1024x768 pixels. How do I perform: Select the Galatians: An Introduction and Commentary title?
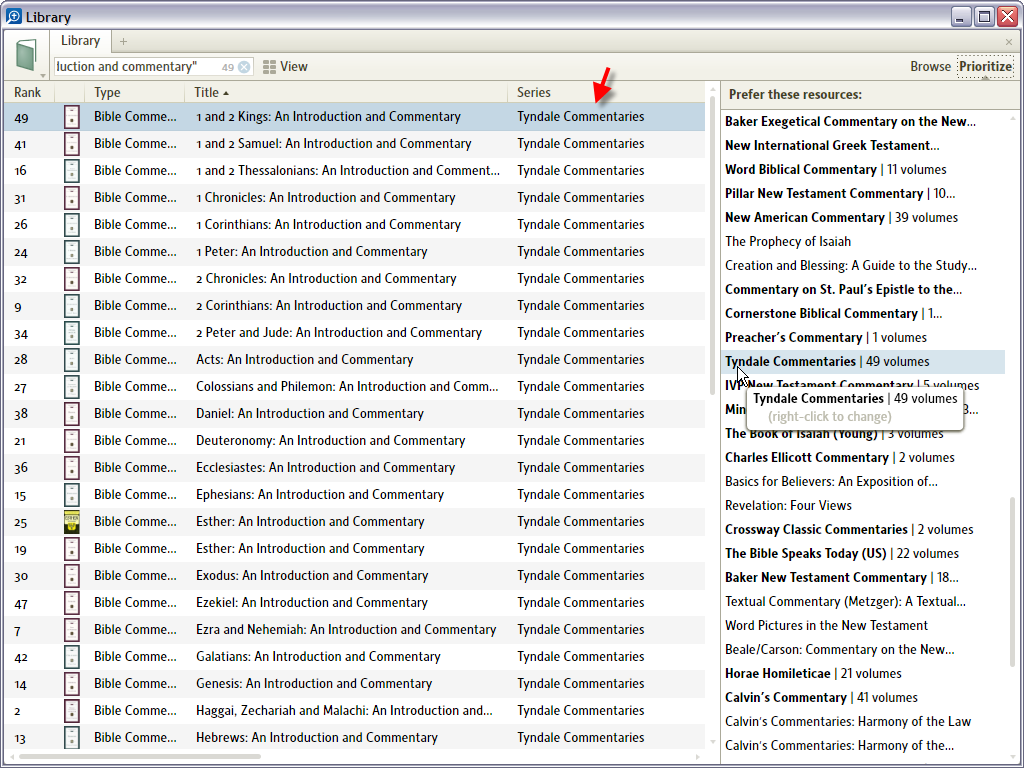318,657
